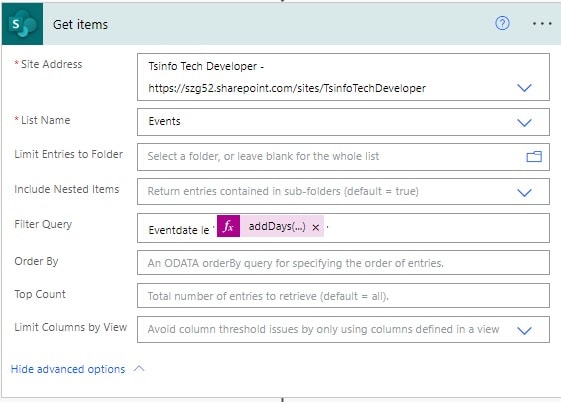The image size is (561, 402).
Task: Click the Order By label
Action: [x=36, y=261]
